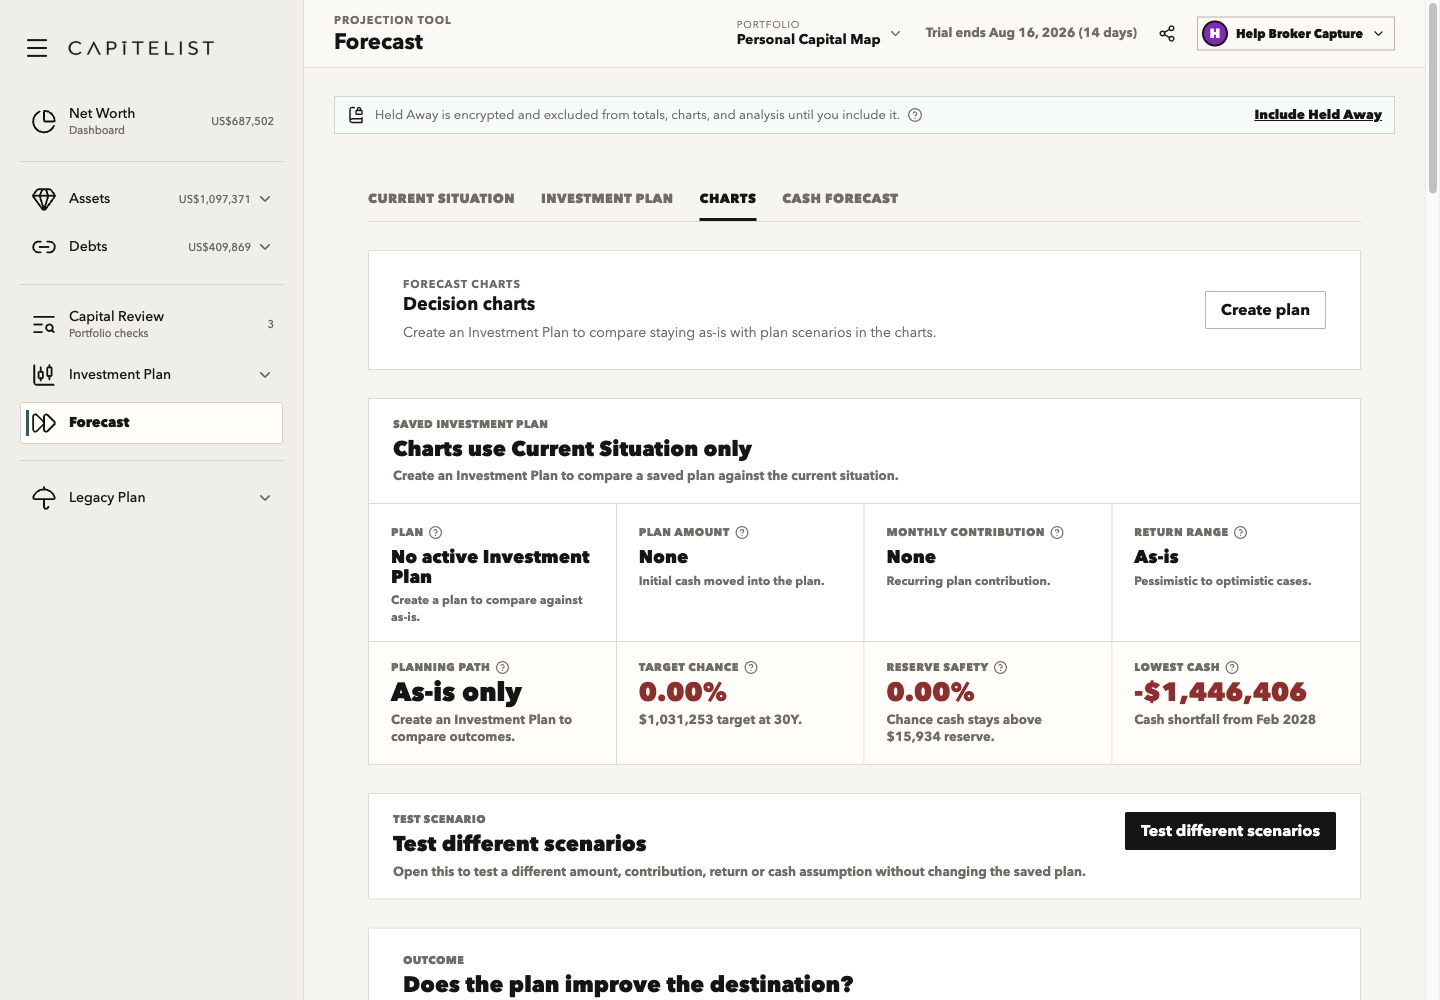Click the Capitelist logo
Screen dimensions: 1440x1000
(141, 48)
